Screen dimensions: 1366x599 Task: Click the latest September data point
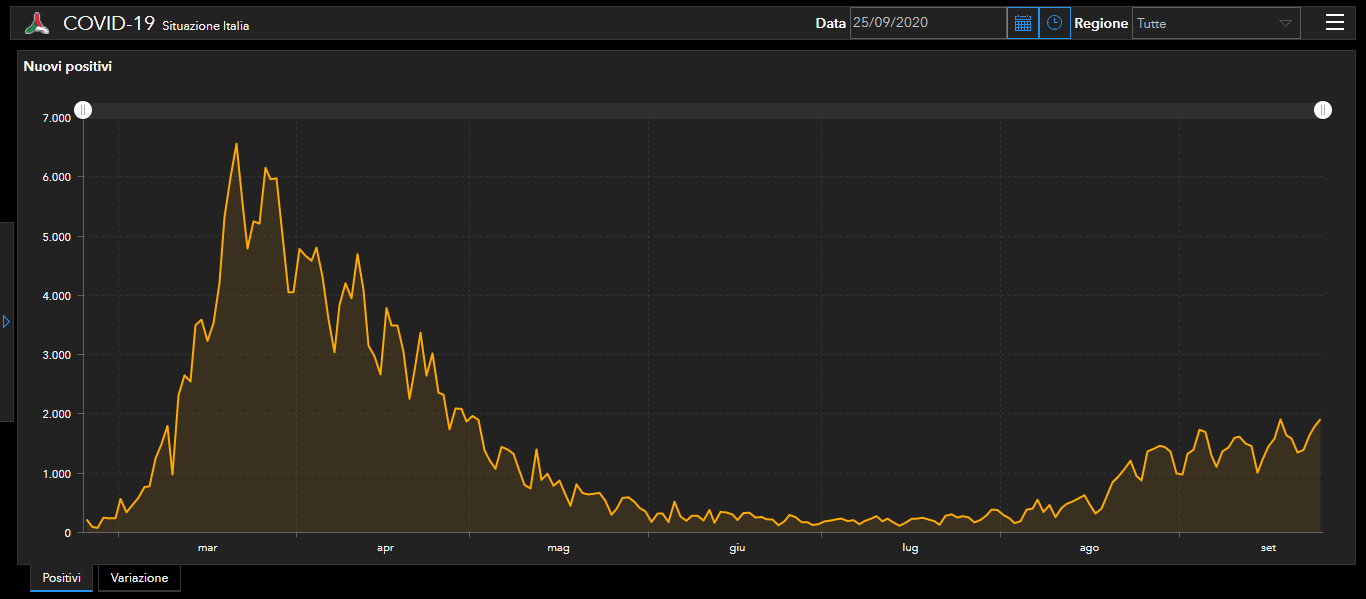tap(1320, 420)
